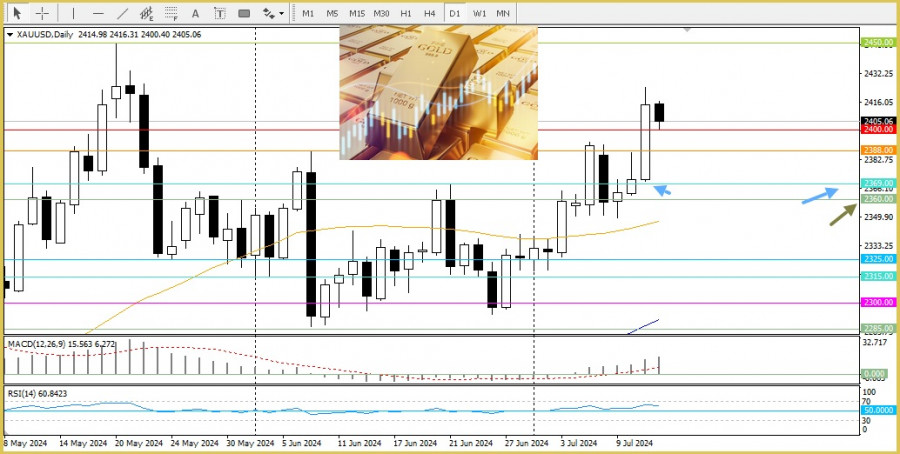Expand the XAUUSD.Daily chart menu triangle
Screen dimensions: 900x454
10,34
